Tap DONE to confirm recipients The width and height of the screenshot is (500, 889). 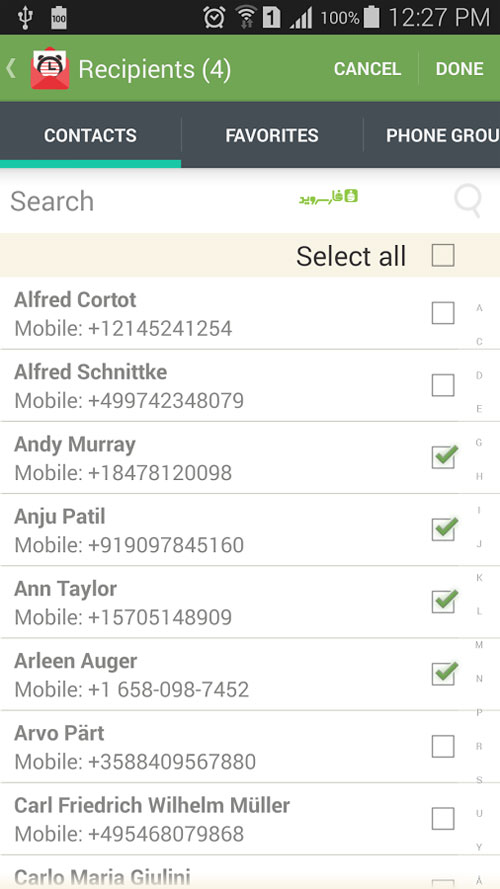tap(460, 69)
